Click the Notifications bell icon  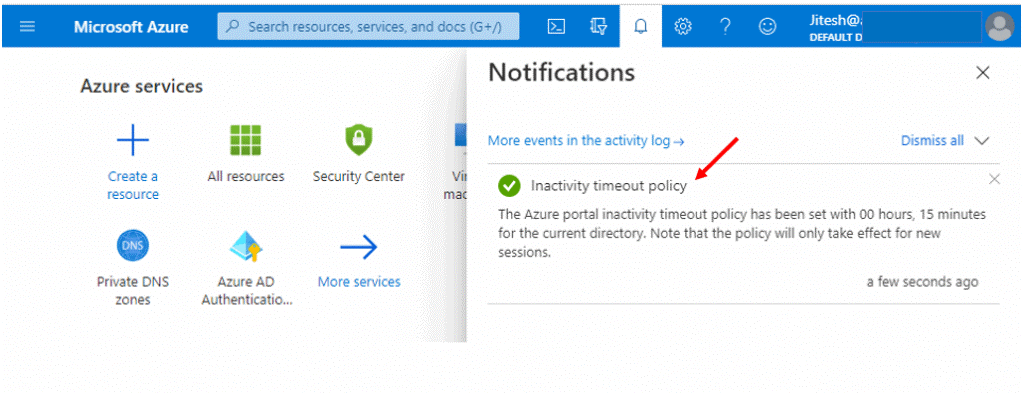[x=641, y=27]
